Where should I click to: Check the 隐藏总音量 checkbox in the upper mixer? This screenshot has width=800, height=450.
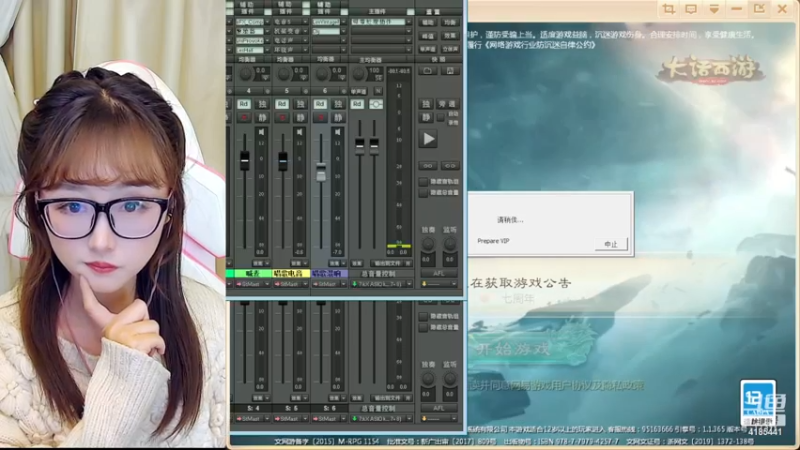coord(423,193)
